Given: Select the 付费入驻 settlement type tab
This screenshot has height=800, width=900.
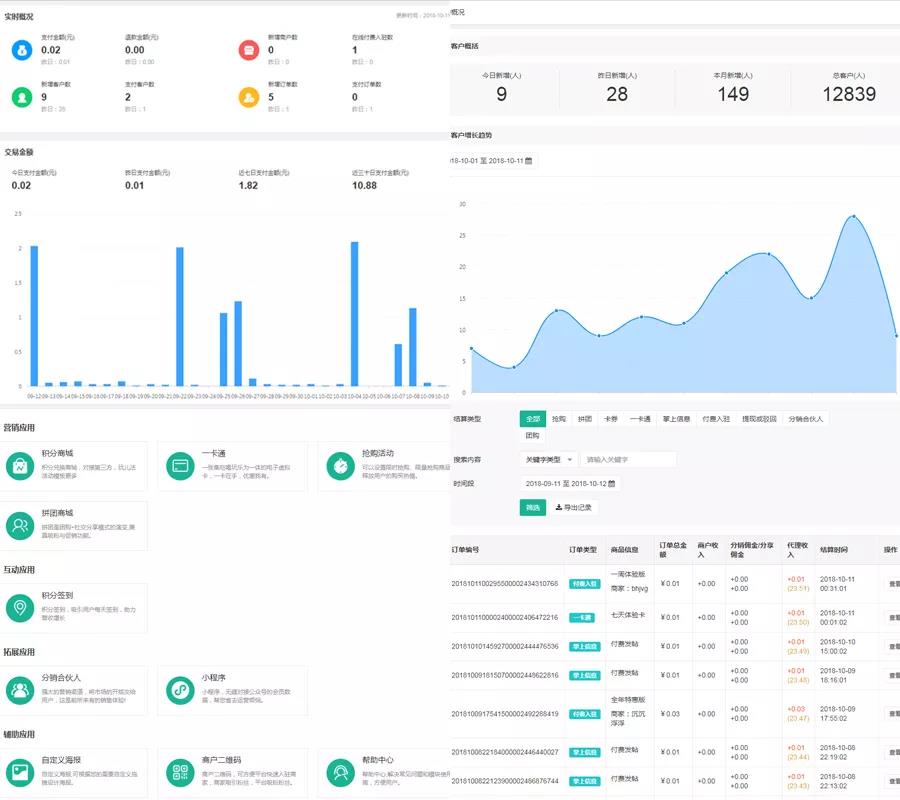Looking at the screenshot, I should click(x=716, y=419).
